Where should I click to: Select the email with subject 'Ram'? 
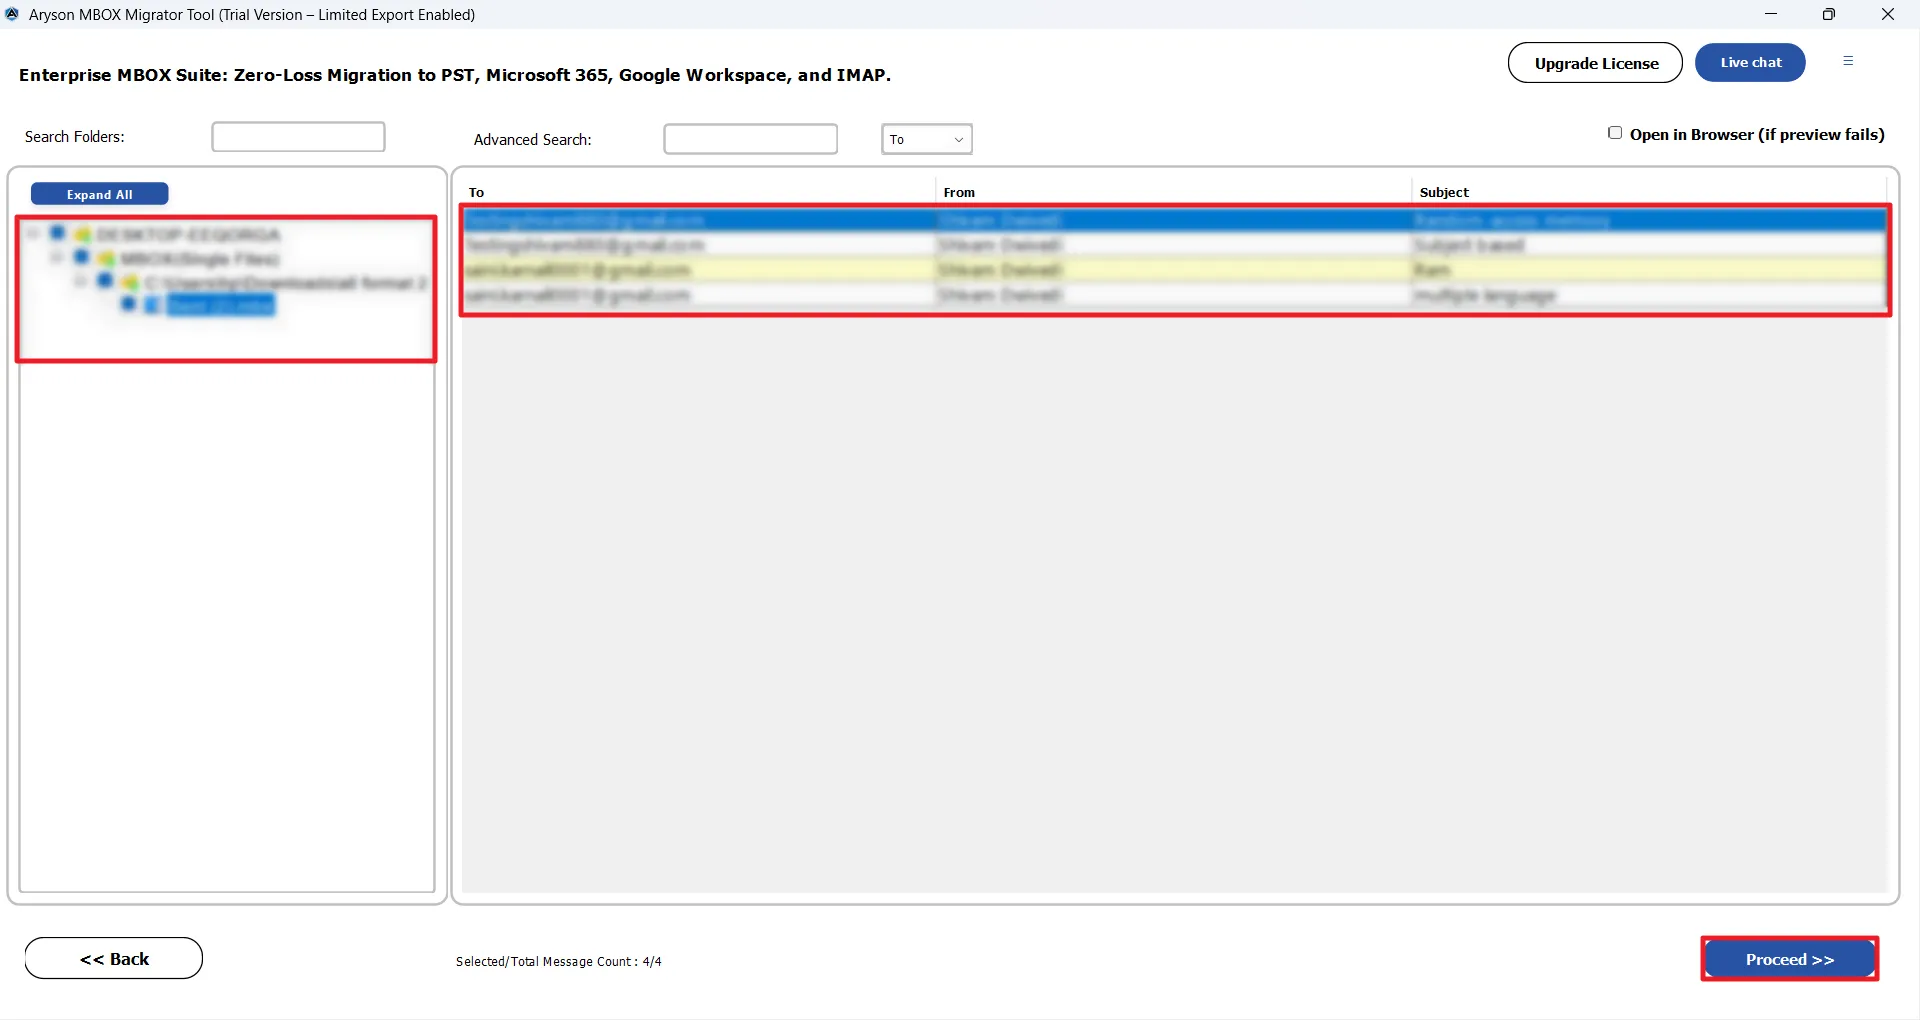click(x=1175, y=270)
